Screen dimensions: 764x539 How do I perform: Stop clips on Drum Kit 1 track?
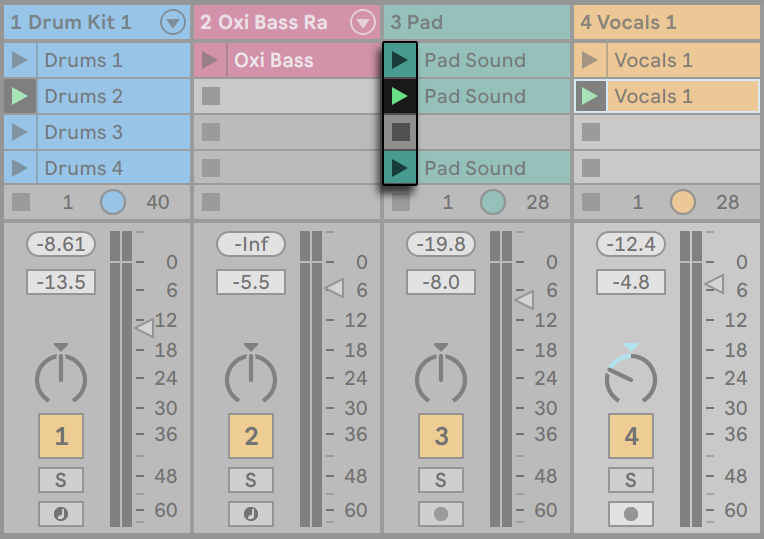click(21, 202)
